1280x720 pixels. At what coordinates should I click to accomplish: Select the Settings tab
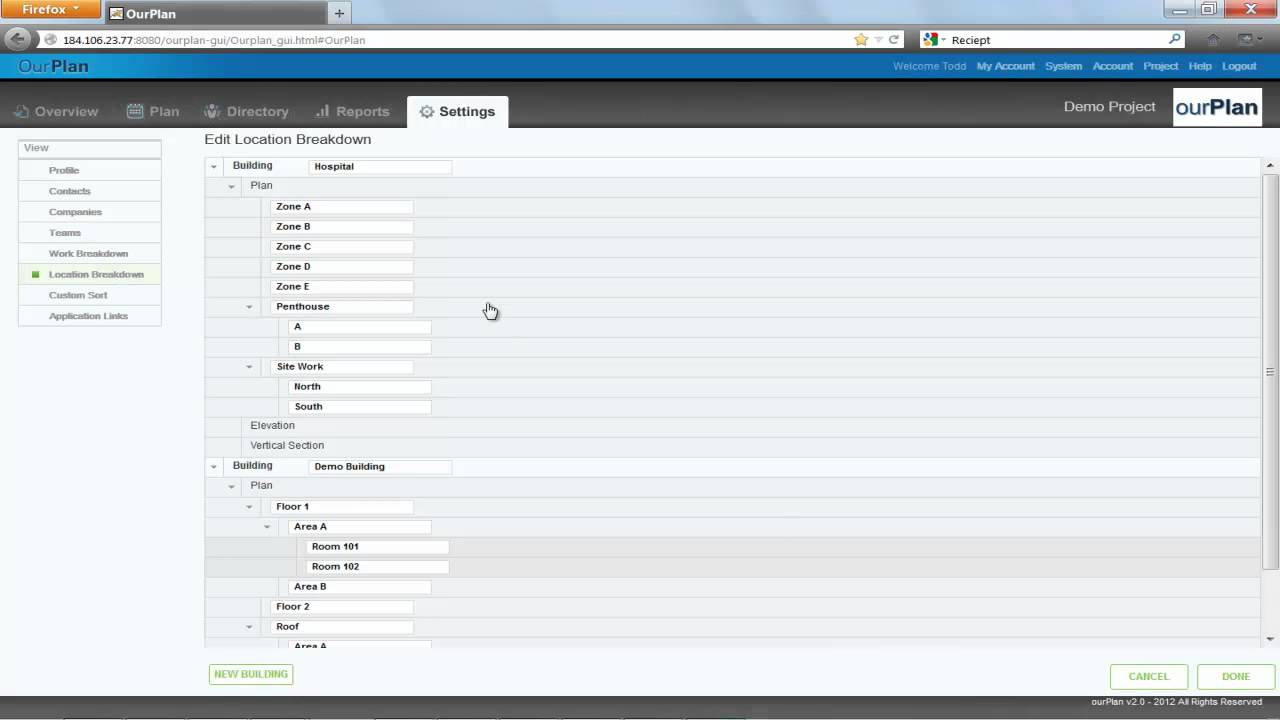point(457,112)
